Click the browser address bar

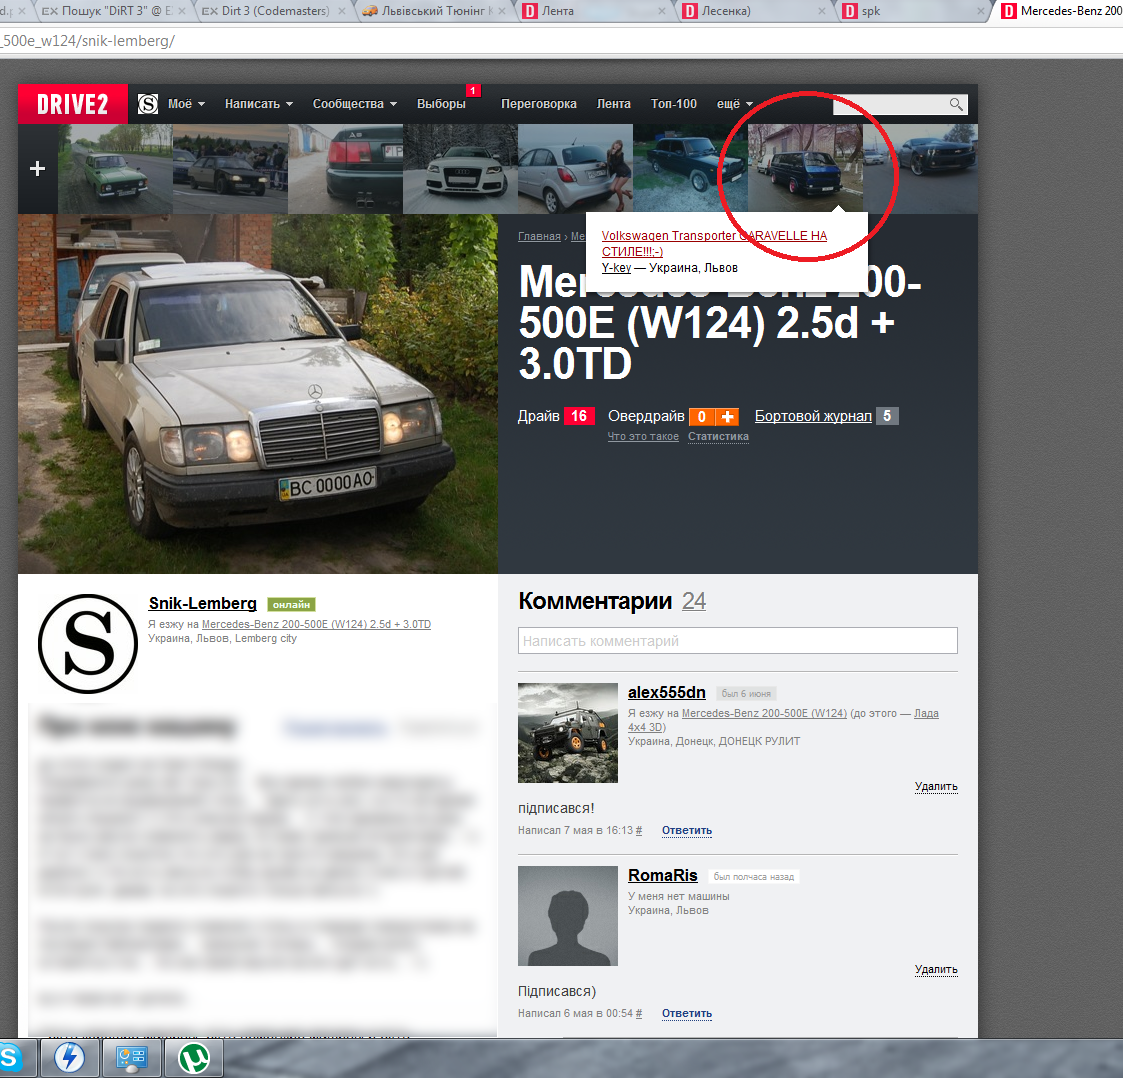pos(562,41)
